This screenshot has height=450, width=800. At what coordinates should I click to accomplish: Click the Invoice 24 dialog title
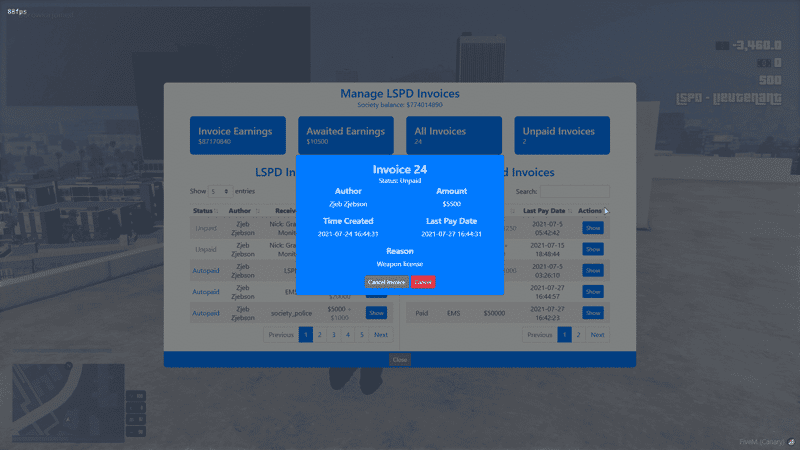click(x=399, y=169)
